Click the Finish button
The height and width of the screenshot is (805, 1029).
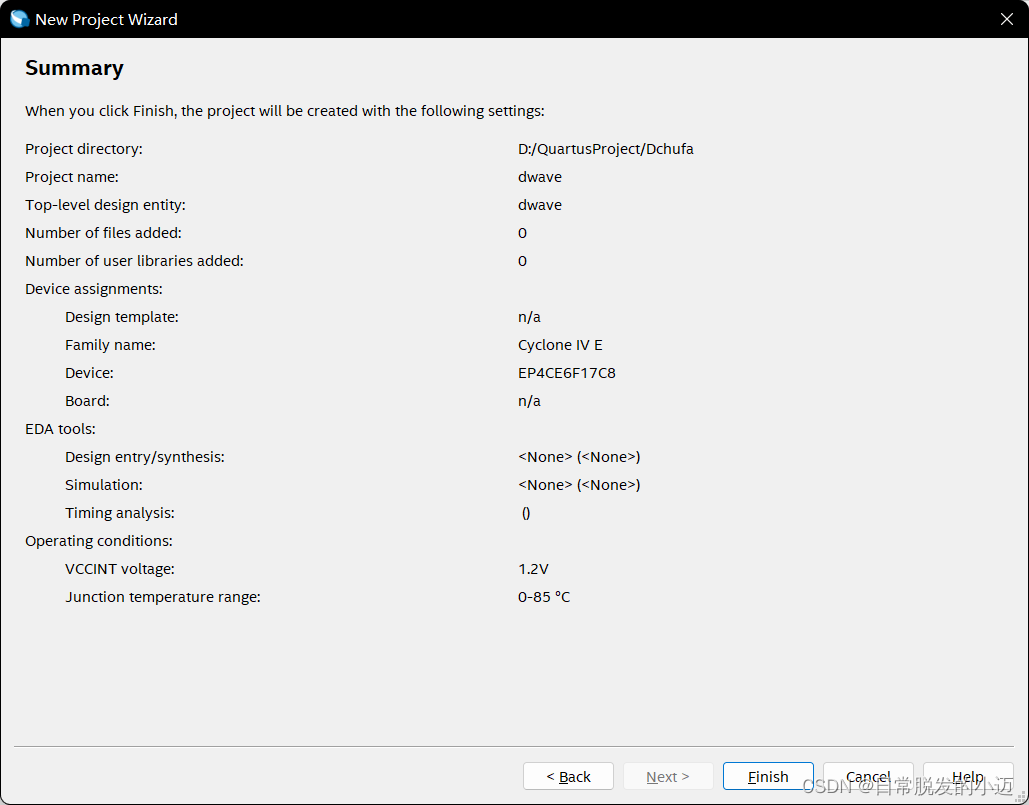click(x=768, y=776)
